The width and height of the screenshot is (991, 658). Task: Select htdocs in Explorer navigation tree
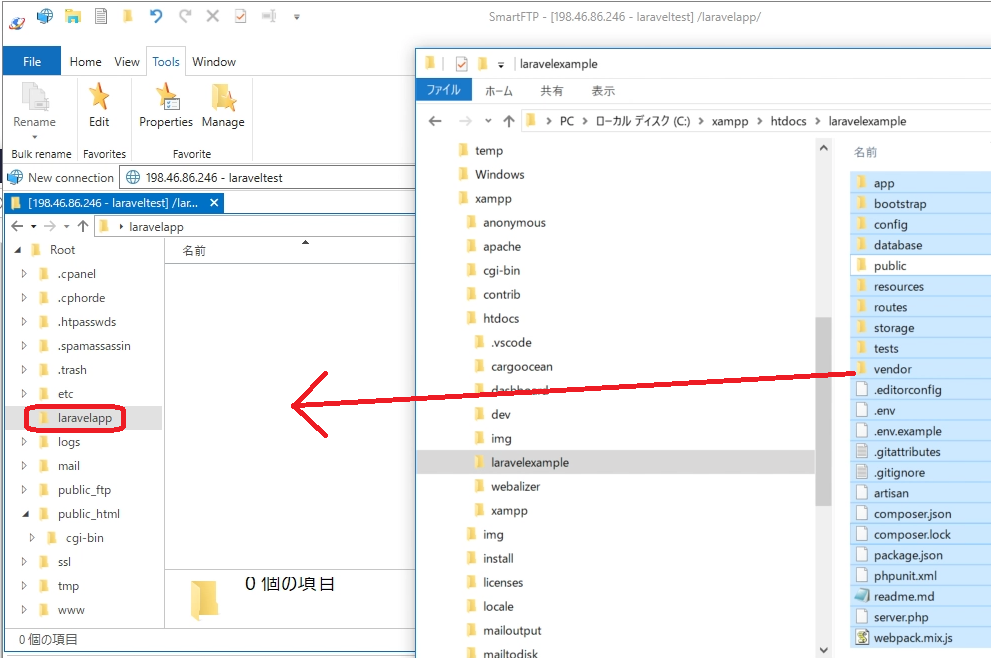[x=501, y=318]
